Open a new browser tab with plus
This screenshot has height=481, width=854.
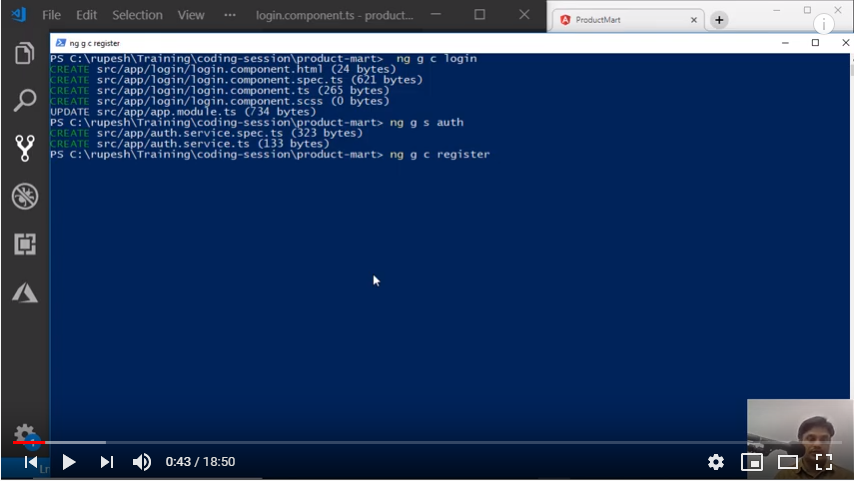click(718, 20)
